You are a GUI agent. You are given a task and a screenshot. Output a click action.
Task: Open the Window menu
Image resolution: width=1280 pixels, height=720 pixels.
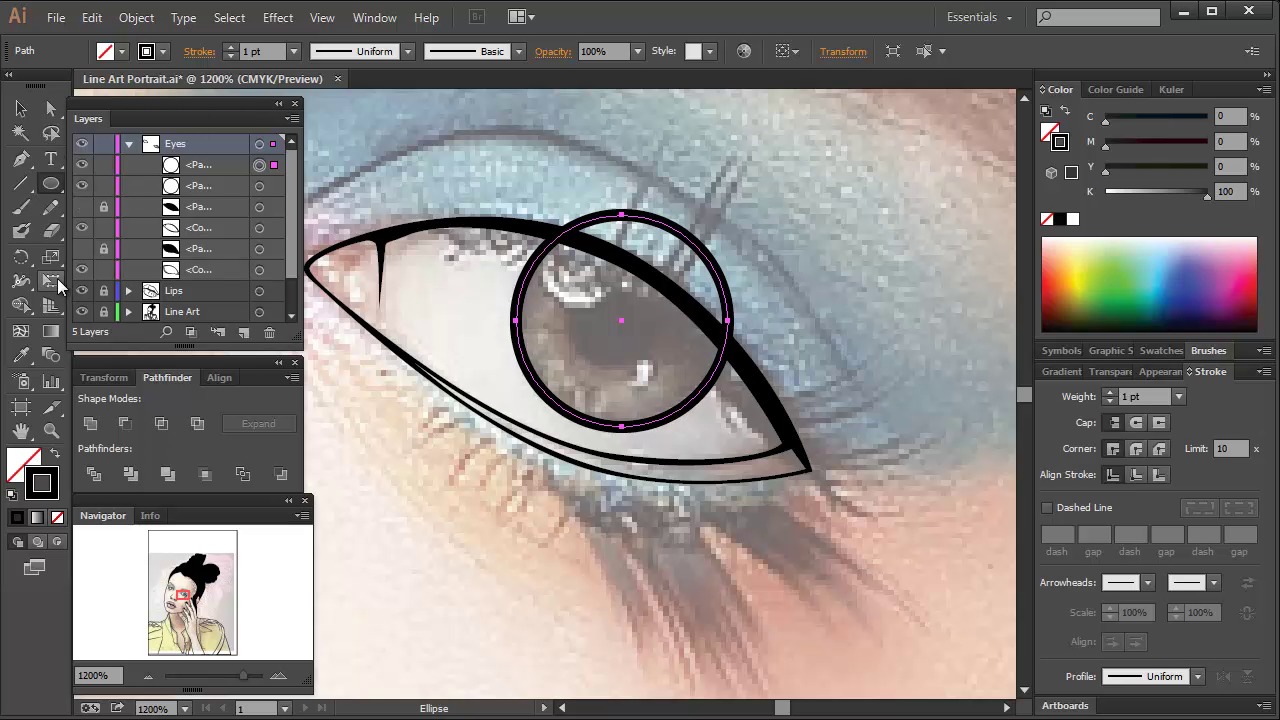coord(374,18)
